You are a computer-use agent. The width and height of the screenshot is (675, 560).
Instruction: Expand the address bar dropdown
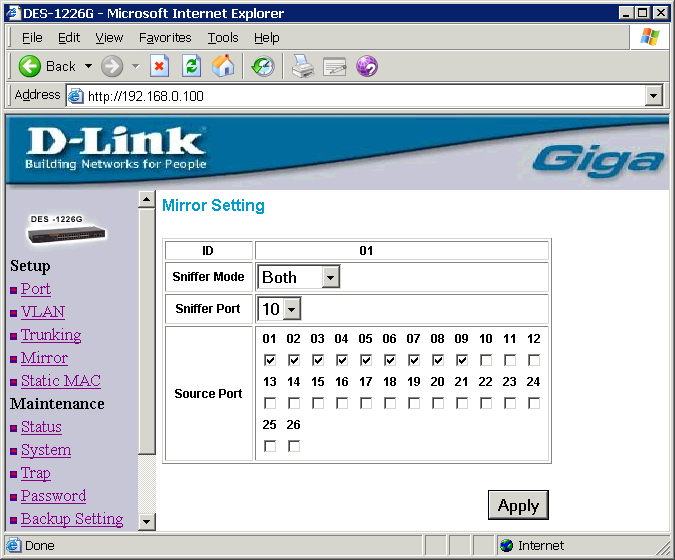(x=653, y=96)
